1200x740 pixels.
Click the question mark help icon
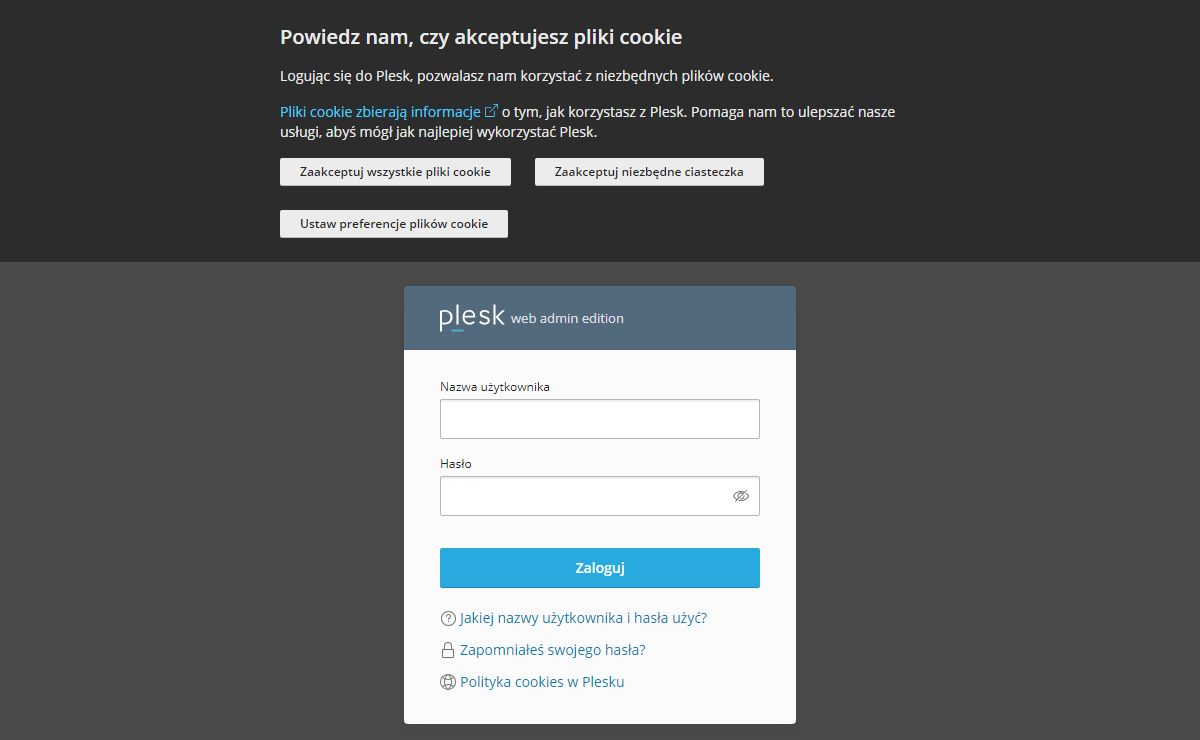pyautogui.click(x=448, y=619)
